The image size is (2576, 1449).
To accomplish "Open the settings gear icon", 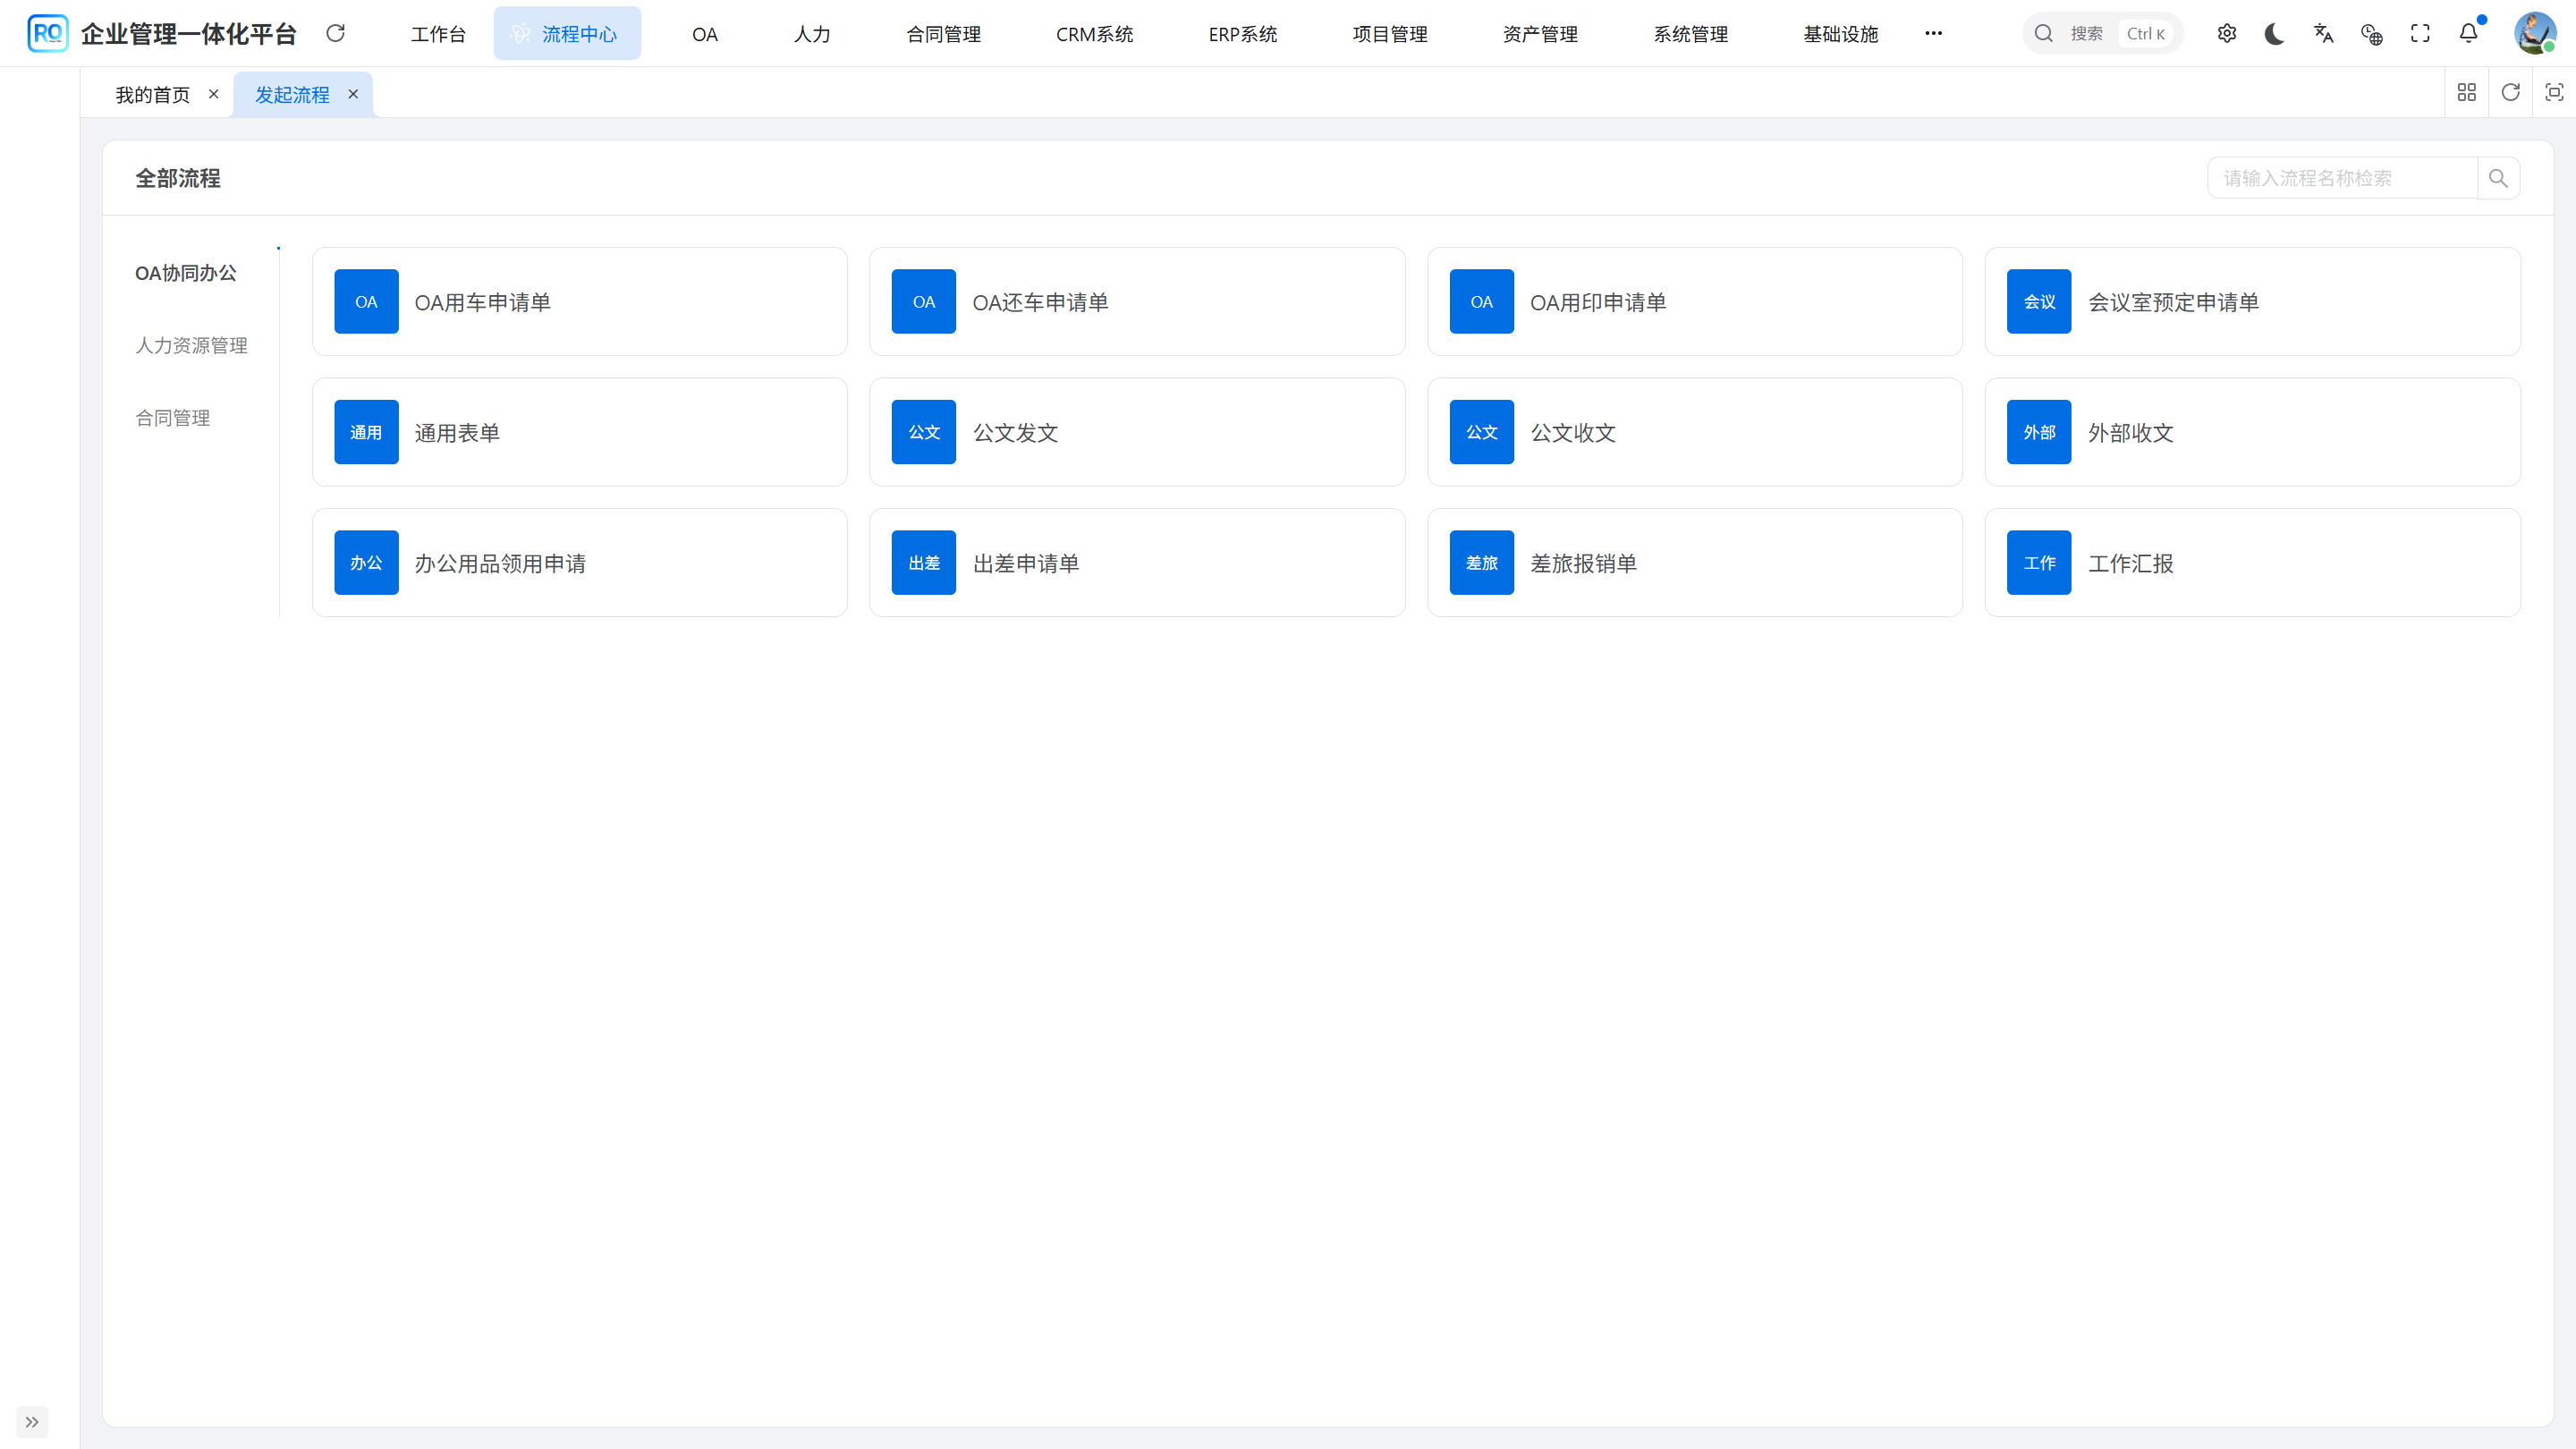I will click(2226, 33).
